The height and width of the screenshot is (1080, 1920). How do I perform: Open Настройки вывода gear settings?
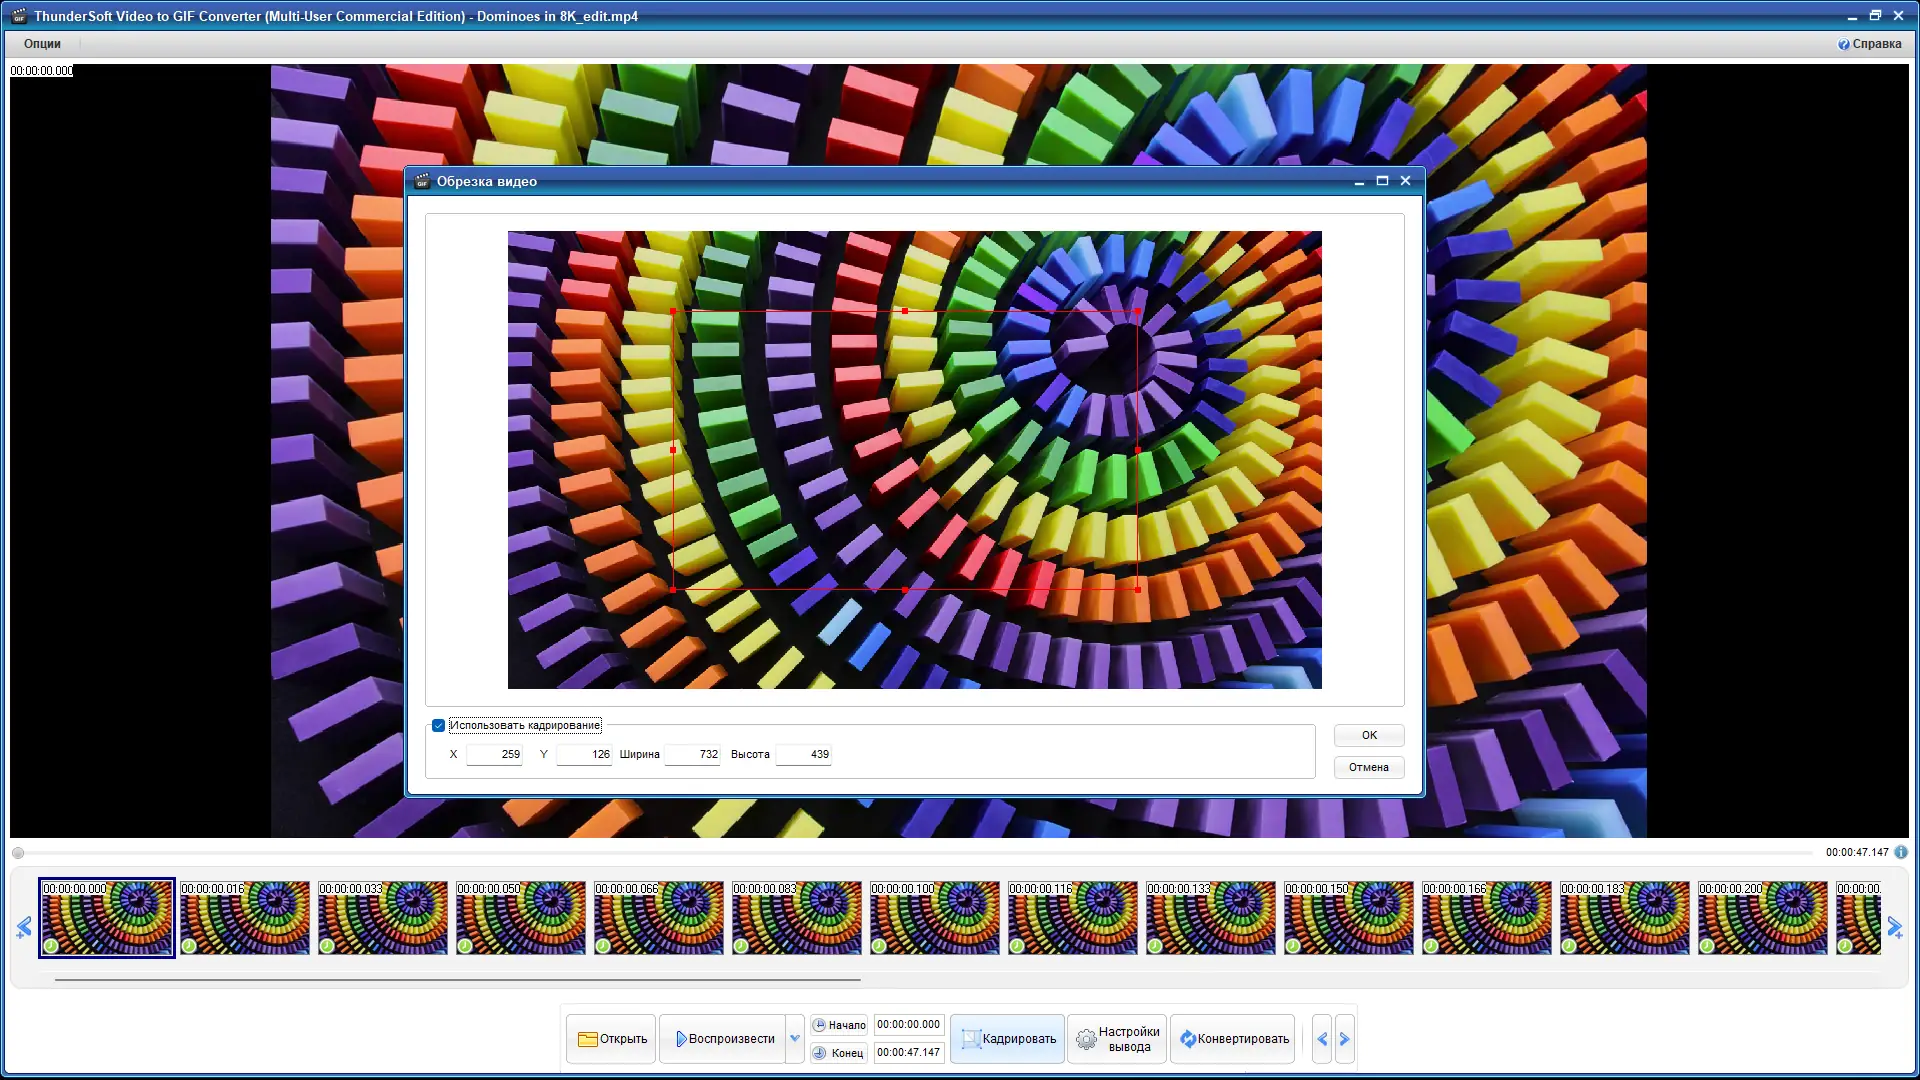(1117, 1039)
